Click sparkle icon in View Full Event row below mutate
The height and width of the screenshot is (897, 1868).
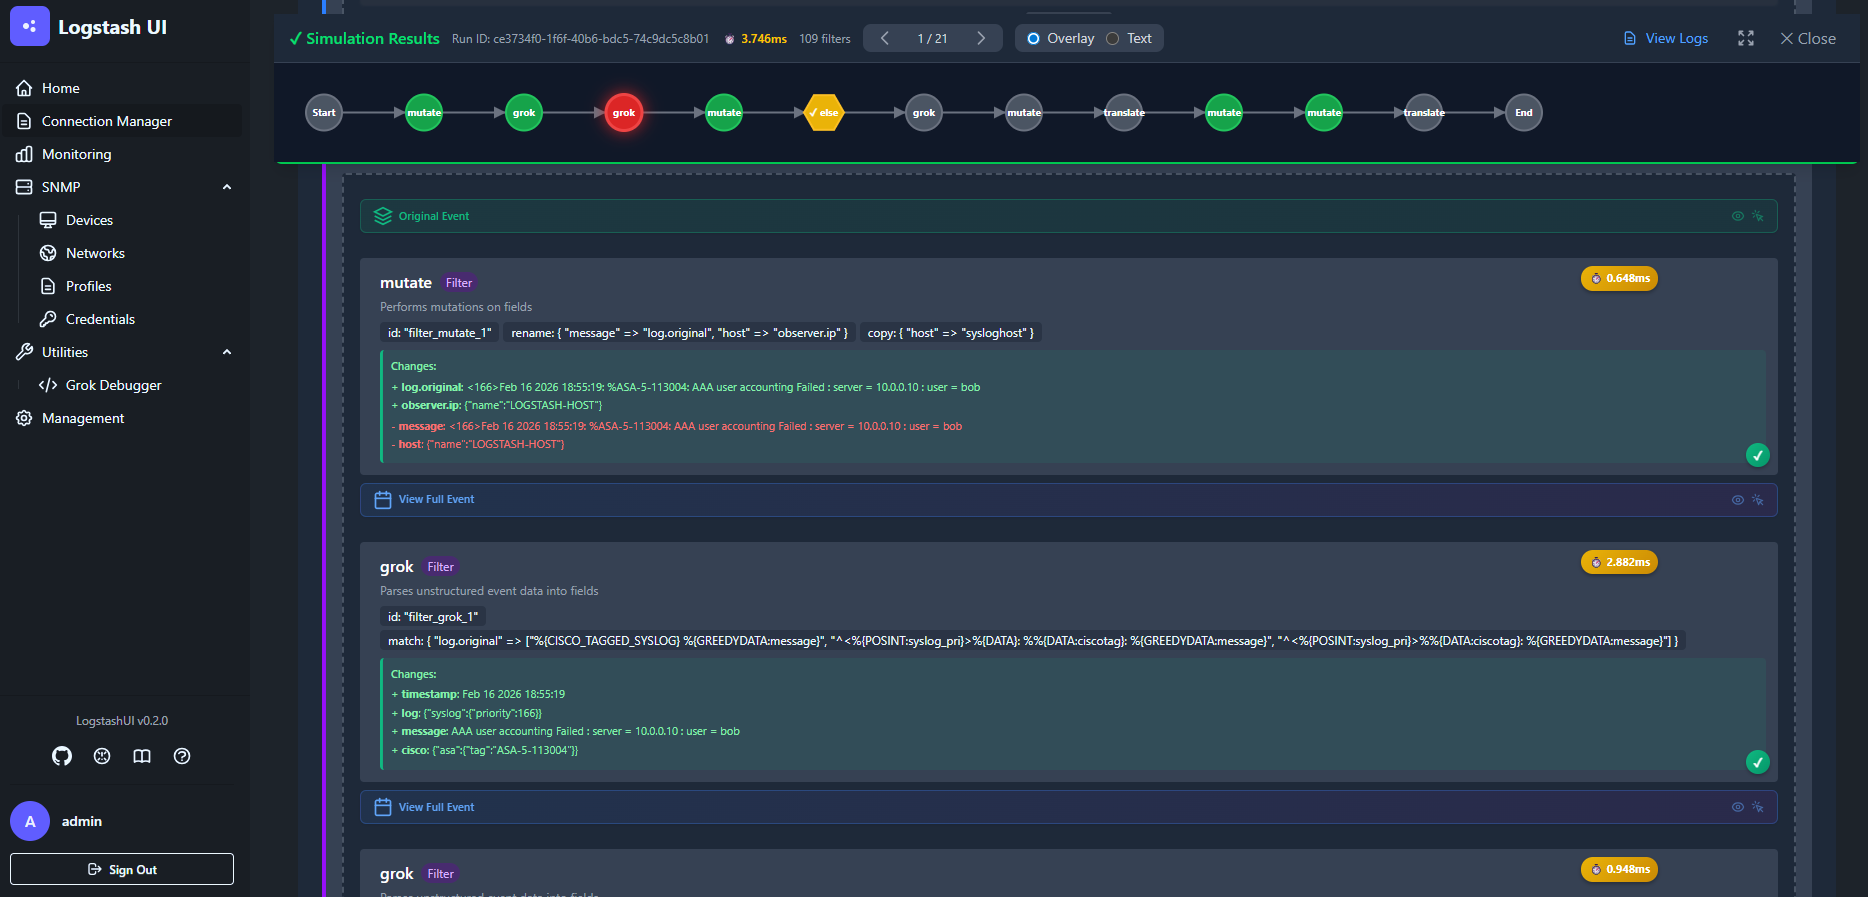click(1758, 500)
